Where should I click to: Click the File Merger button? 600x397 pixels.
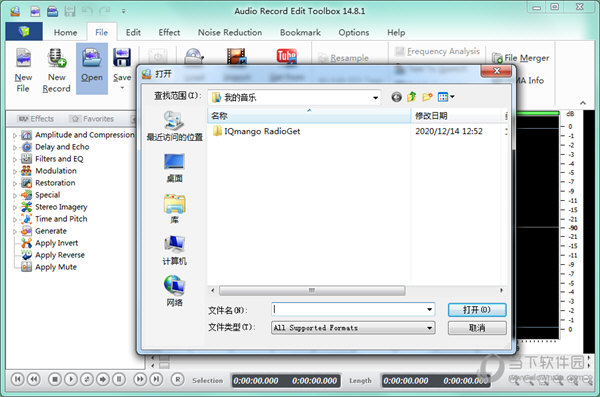click(x=520, y=58)
